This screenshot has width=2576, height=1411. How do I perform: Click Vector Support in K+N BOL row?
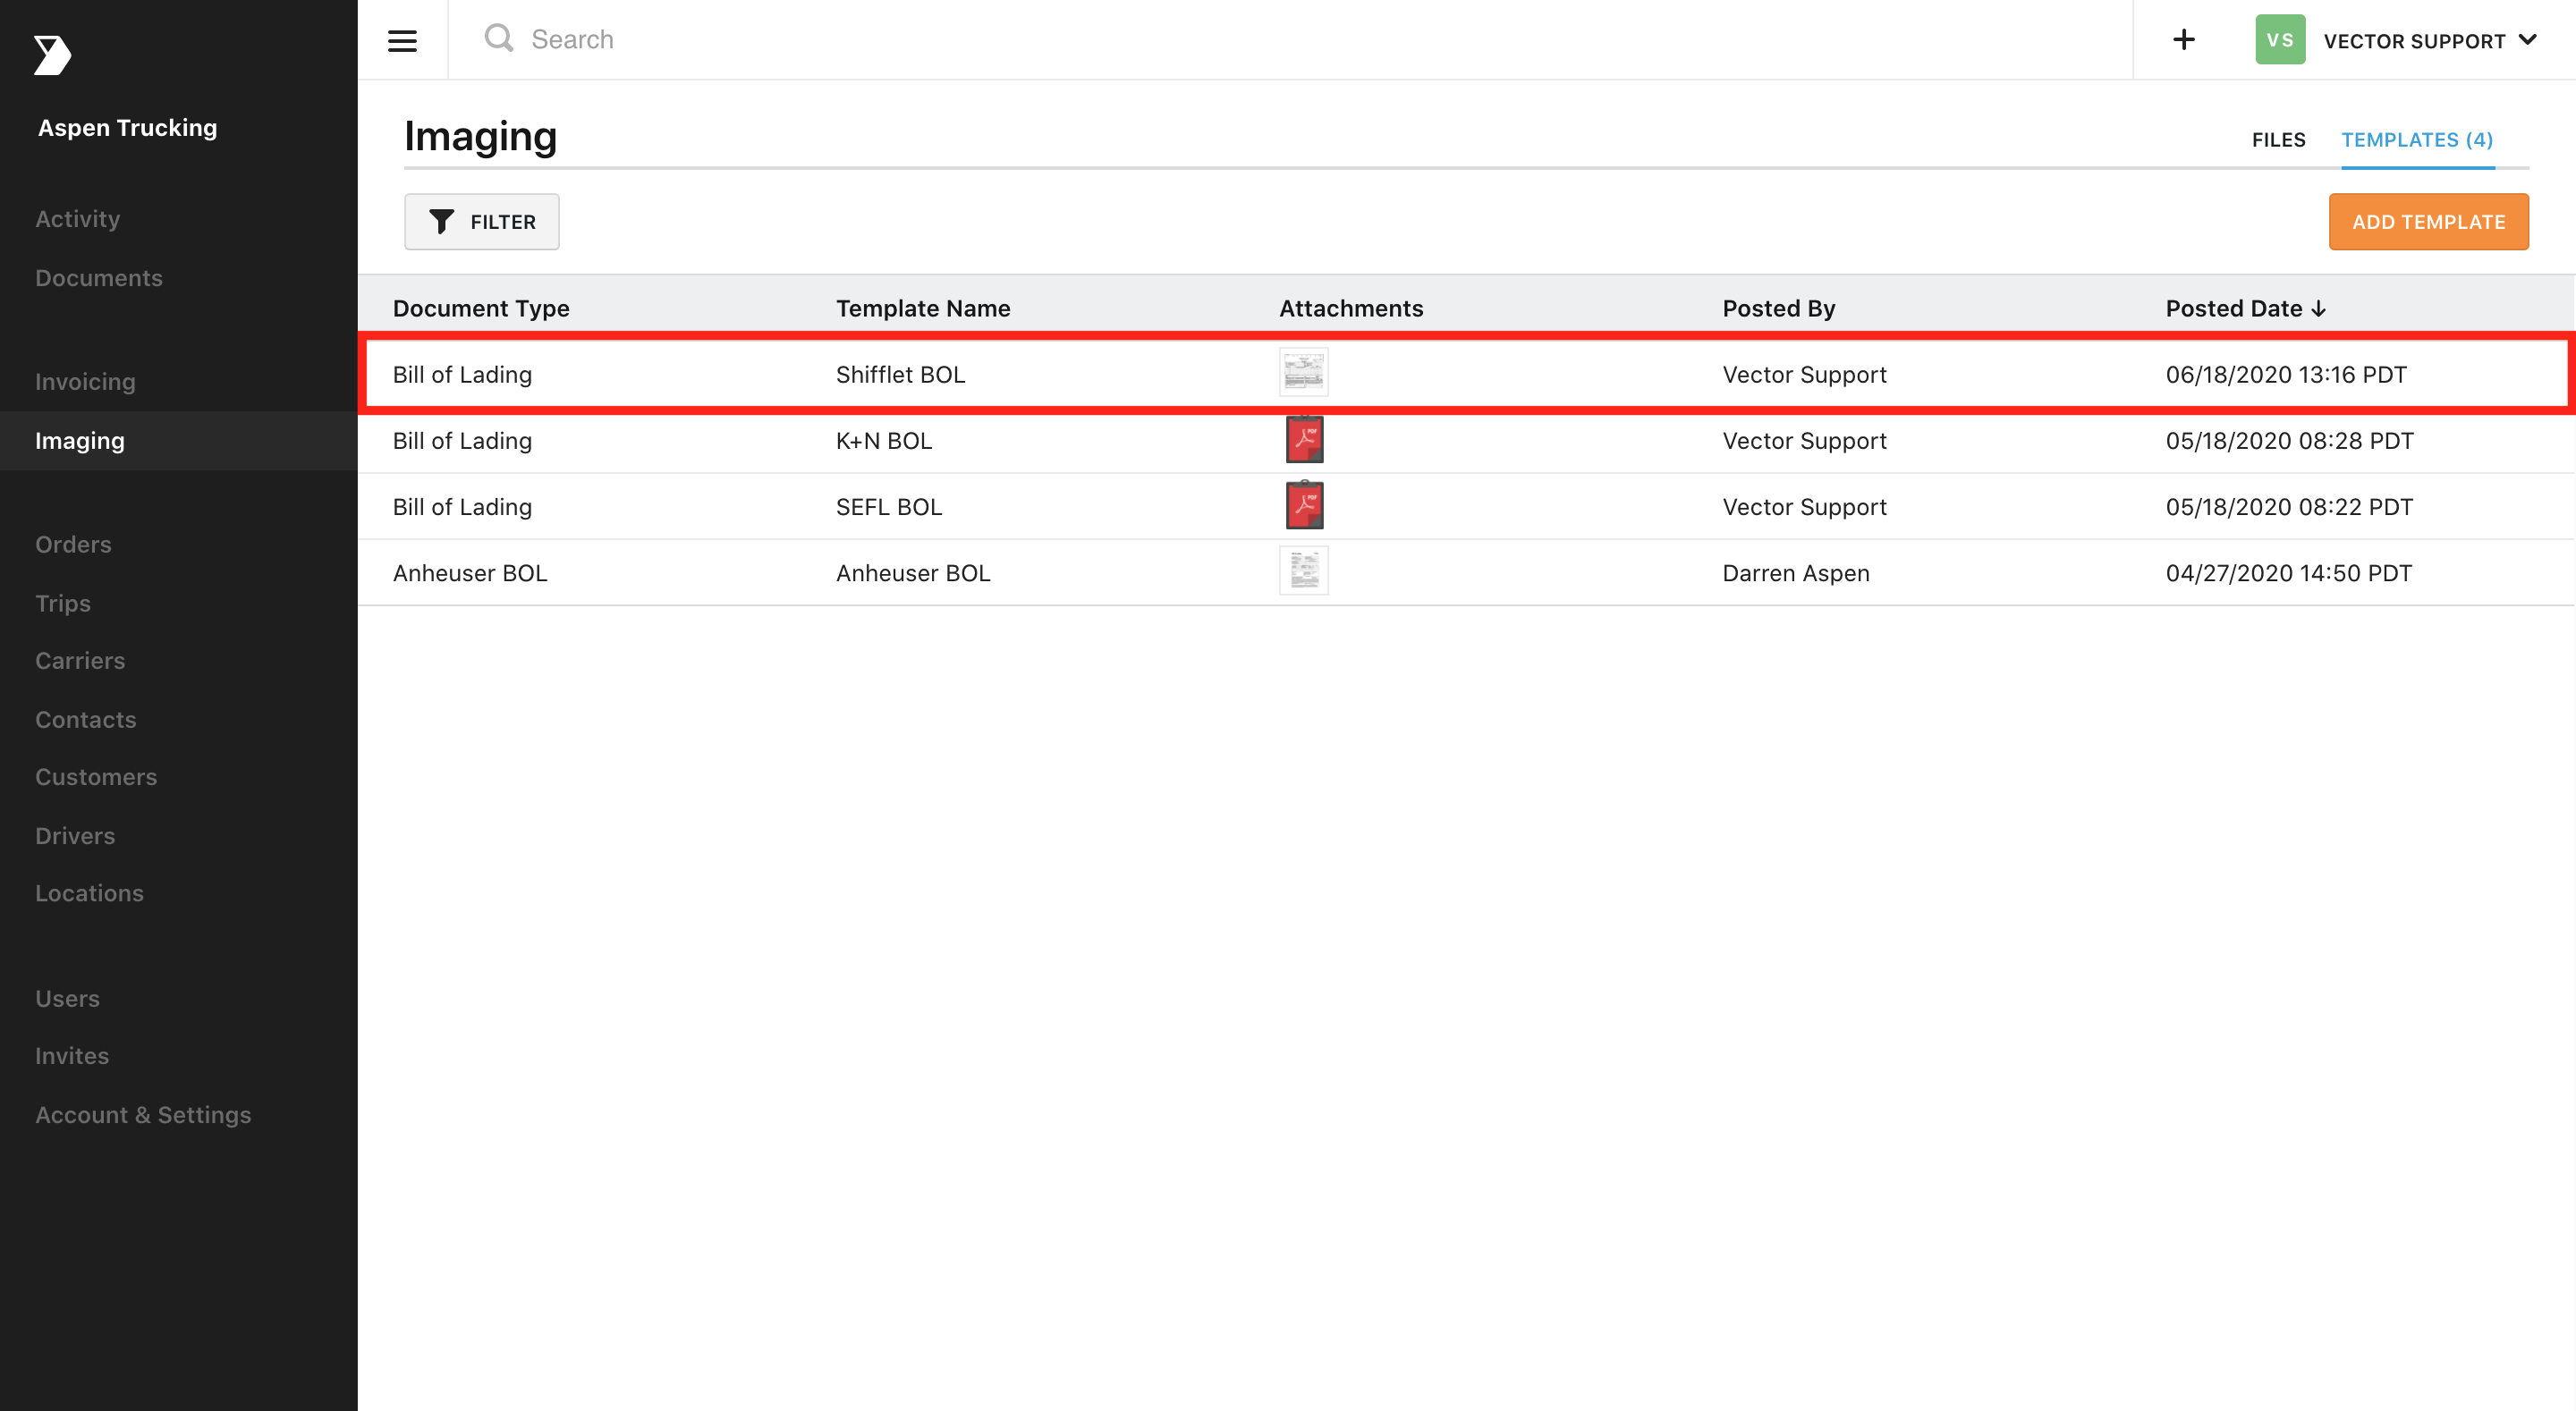1804,441
